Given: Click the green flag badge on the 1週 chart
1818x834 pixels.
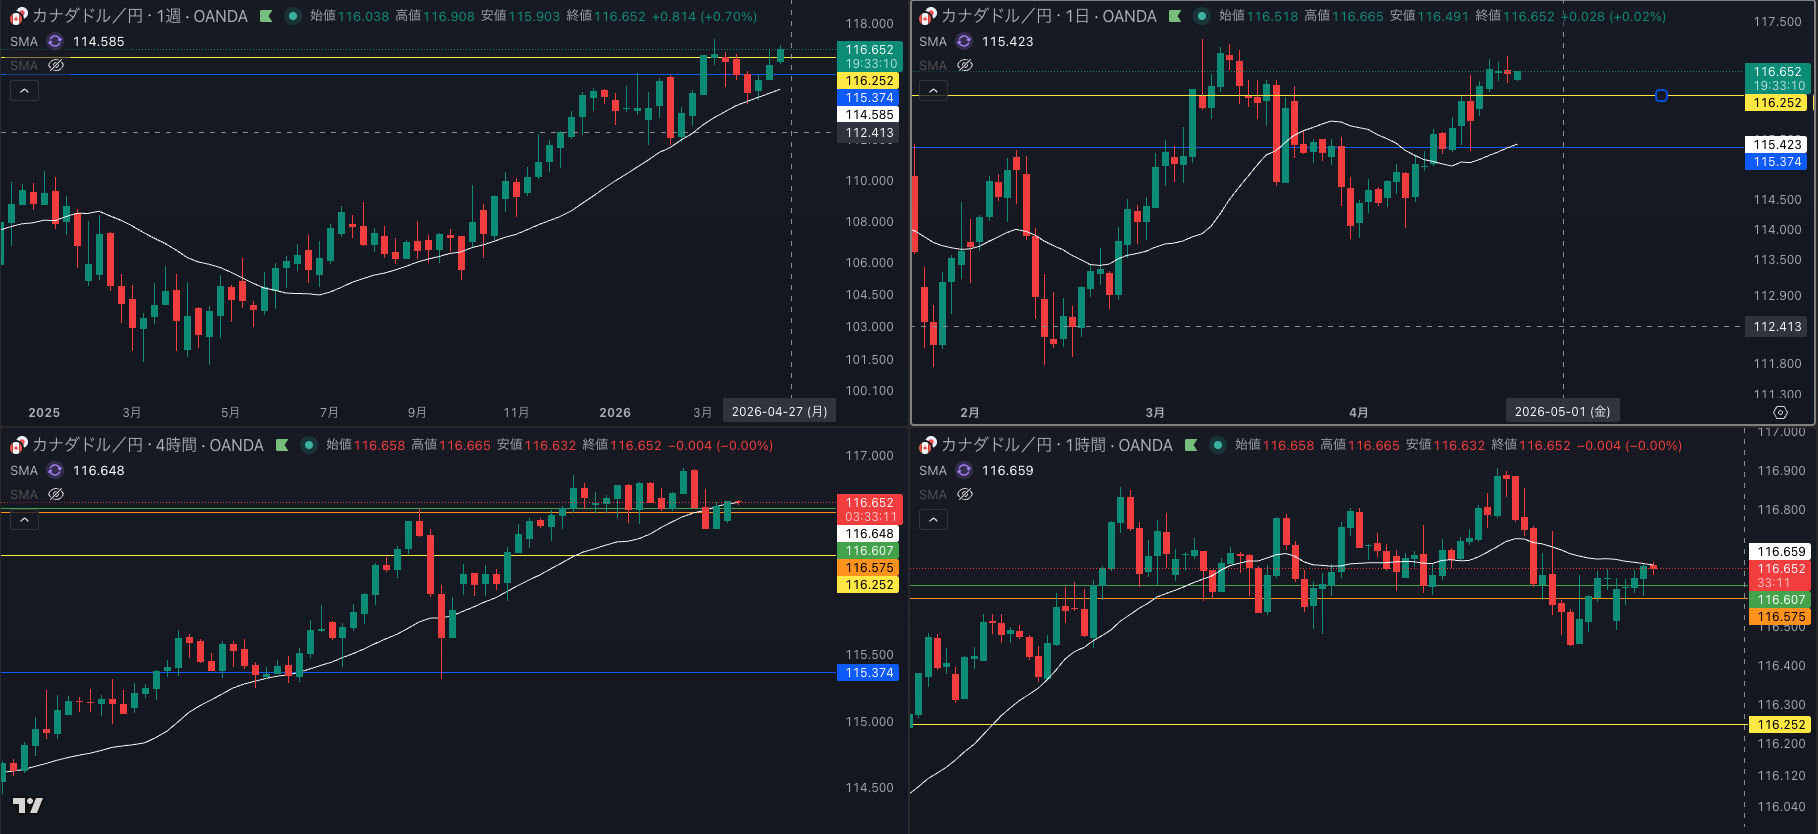Looking at the screenshot, I should [266, 16].
